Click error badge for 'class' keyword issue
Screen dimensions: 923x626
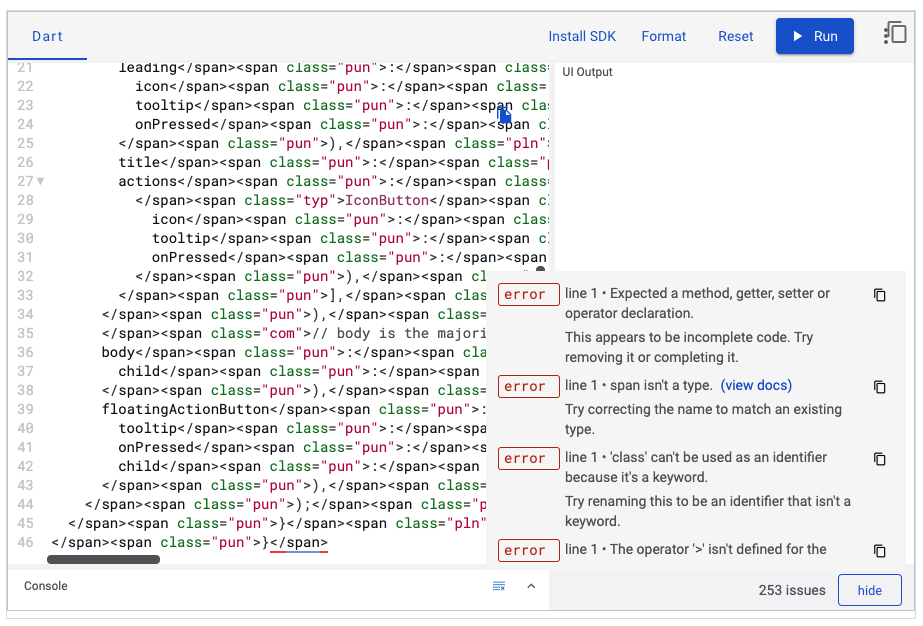tap(528, 458)
